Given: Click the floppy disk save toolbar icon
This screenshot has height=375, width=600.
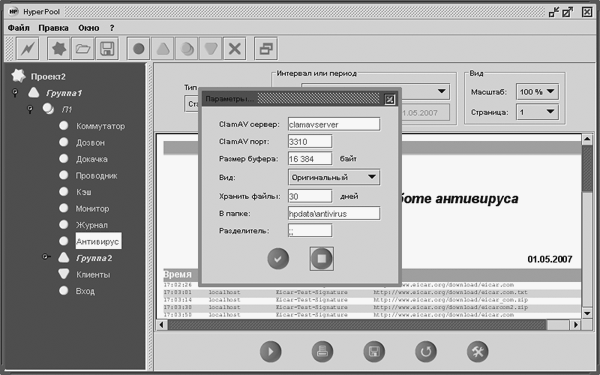Looking at the screenshot, I should (107, 49).
